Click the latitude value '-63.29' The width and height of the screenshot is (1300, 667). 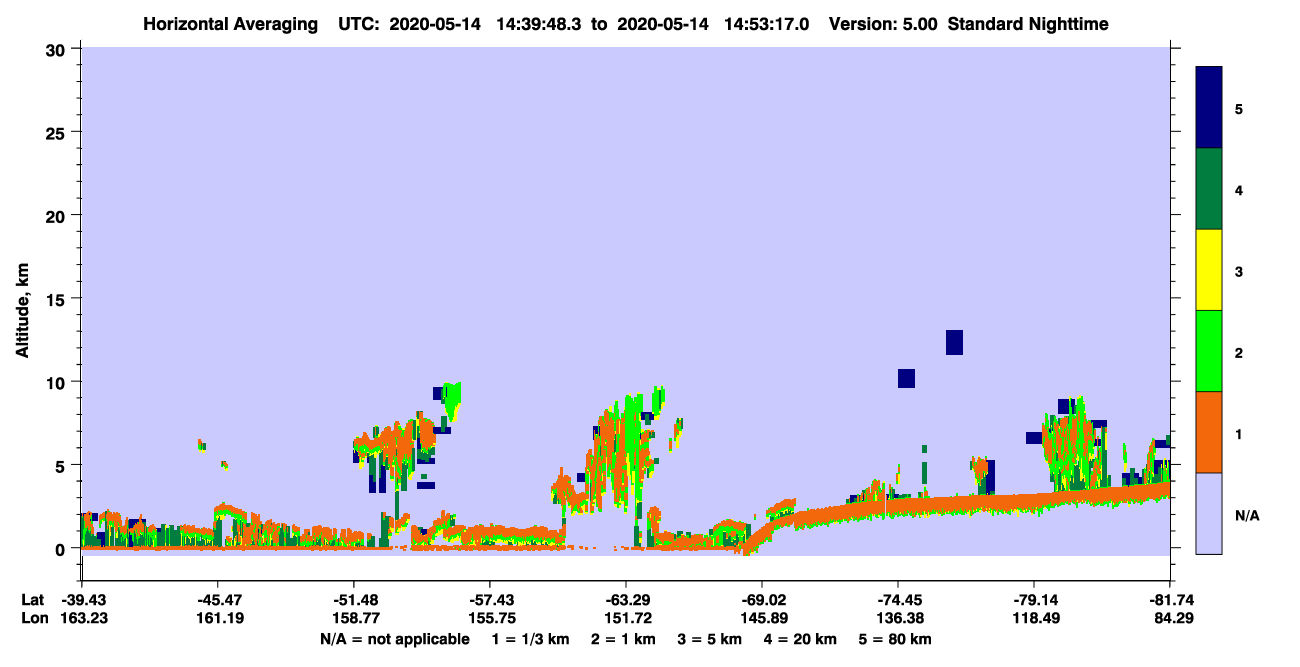pos(625,600)
